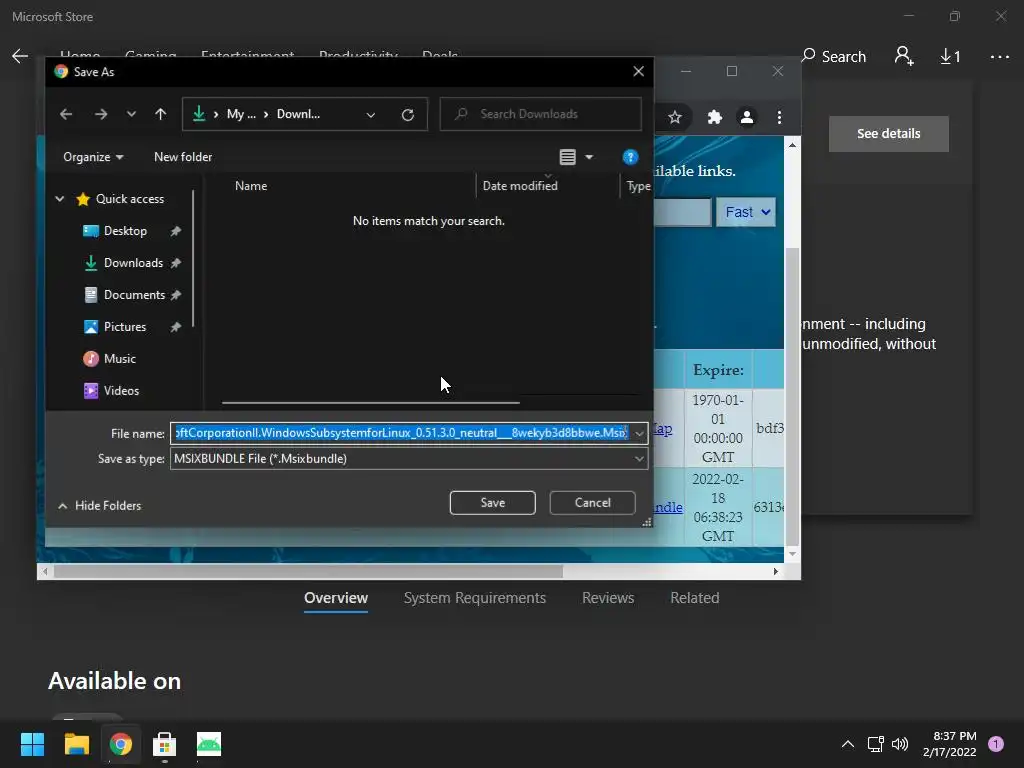Collapse the Quick access tree

coord(59,199)
